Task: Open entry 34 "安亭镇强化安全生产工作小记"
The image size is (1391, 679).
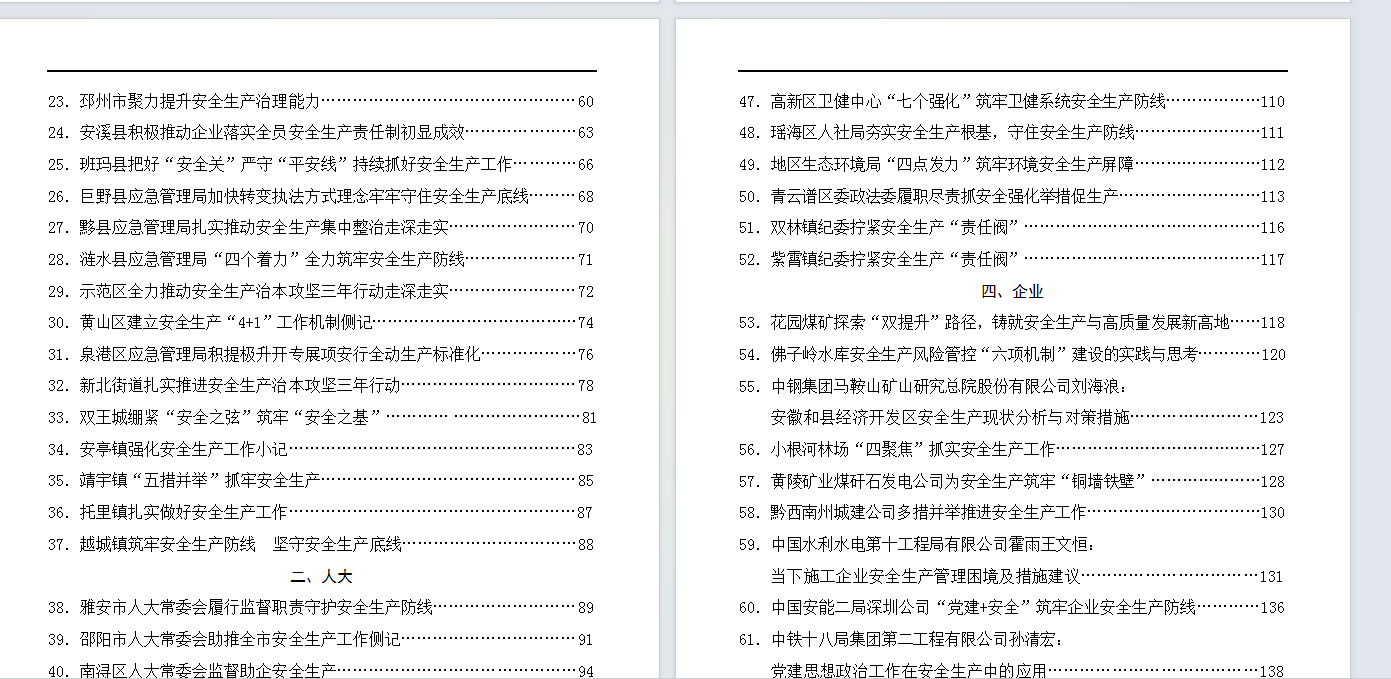Action: tap(321, 449)
